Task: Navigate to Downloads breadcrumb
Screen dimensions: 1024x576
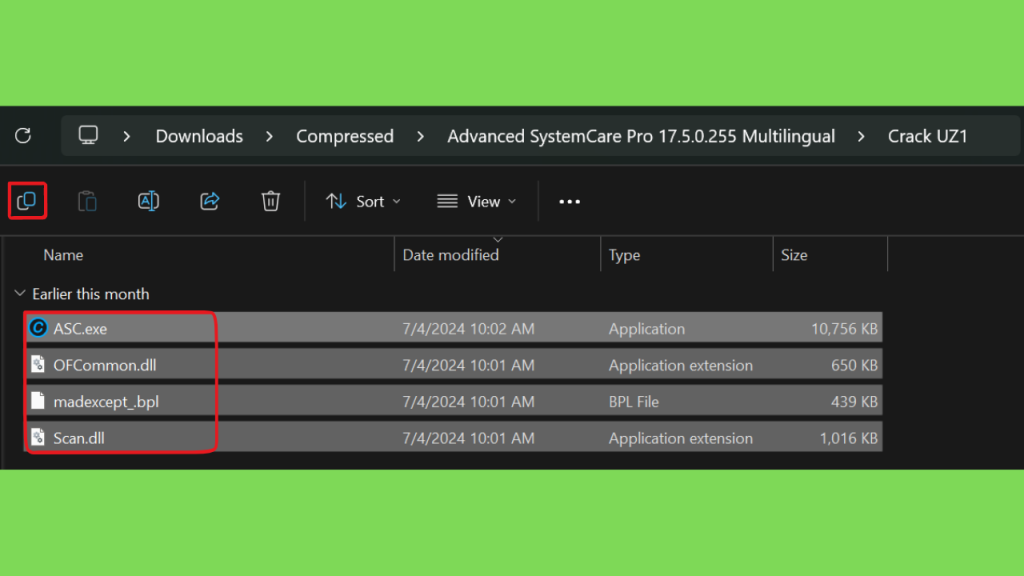Action: click(199, 136)
